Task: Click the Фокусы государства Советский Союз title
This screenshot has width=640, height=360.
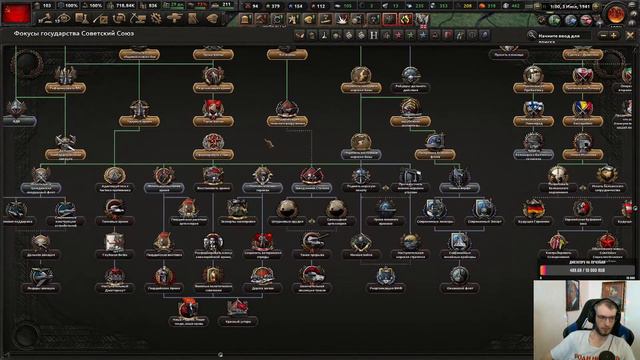Action: 73,33
